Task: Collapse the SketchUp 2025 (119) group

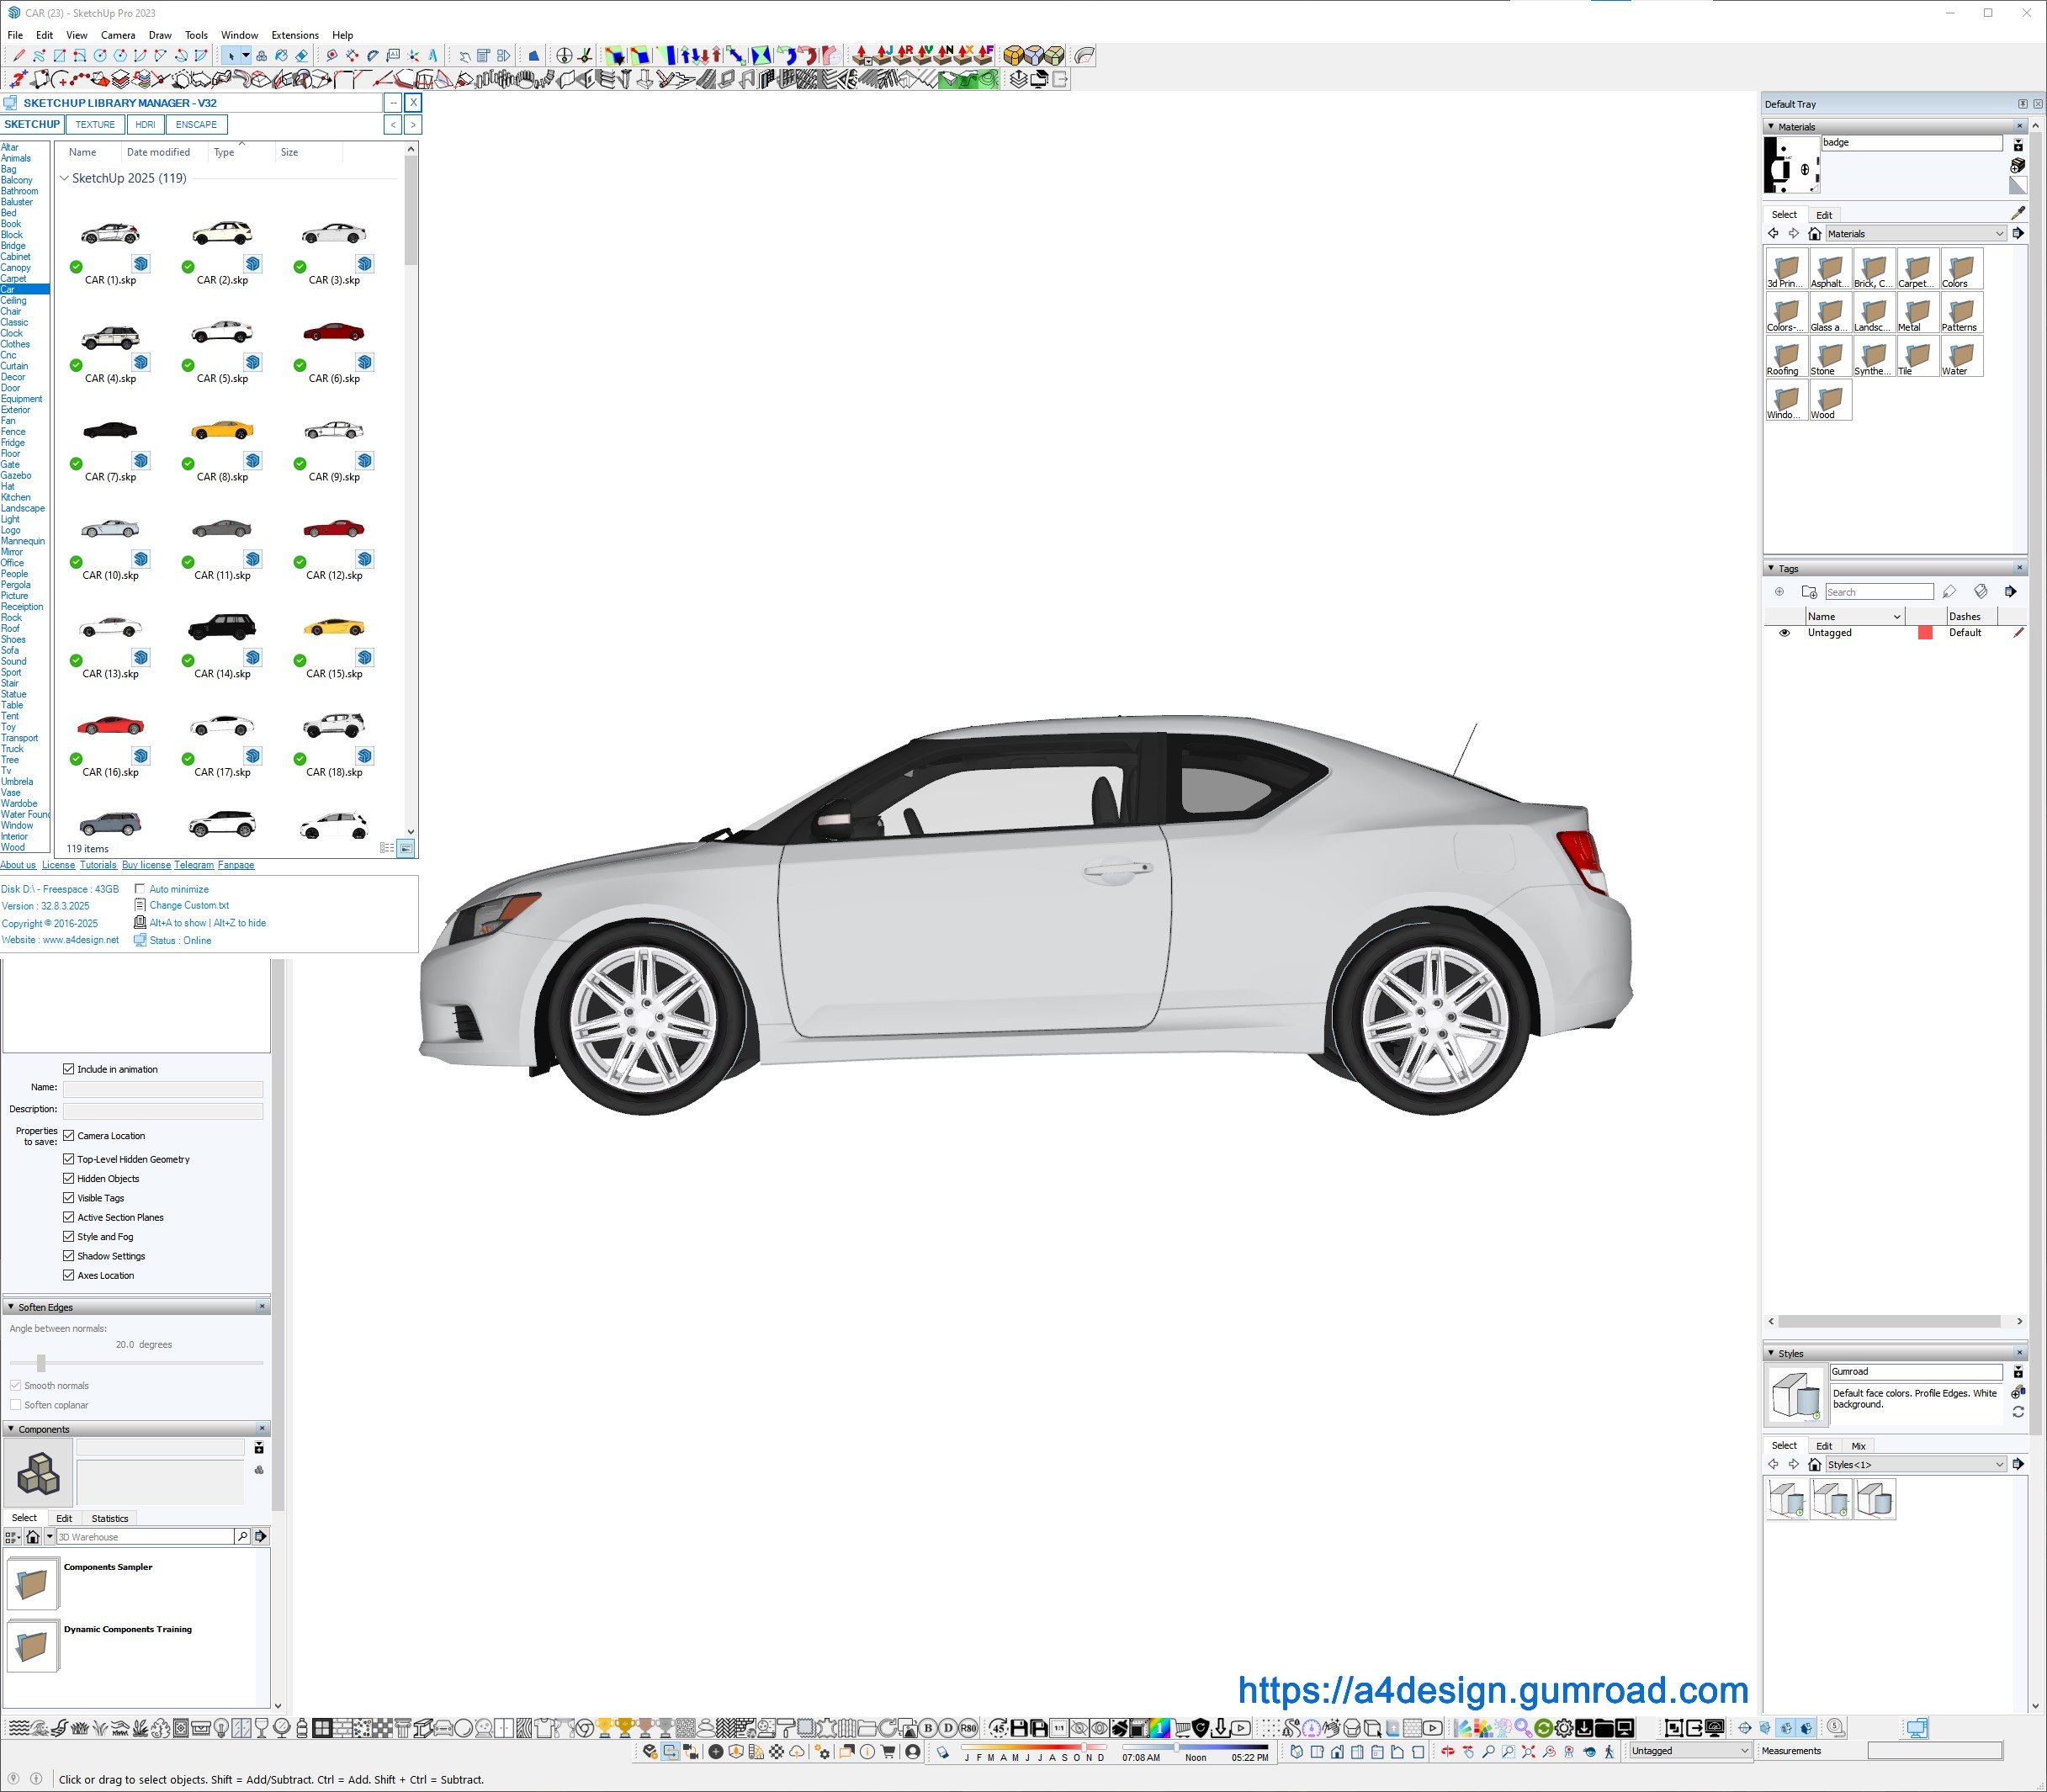Action: point(64,179)
